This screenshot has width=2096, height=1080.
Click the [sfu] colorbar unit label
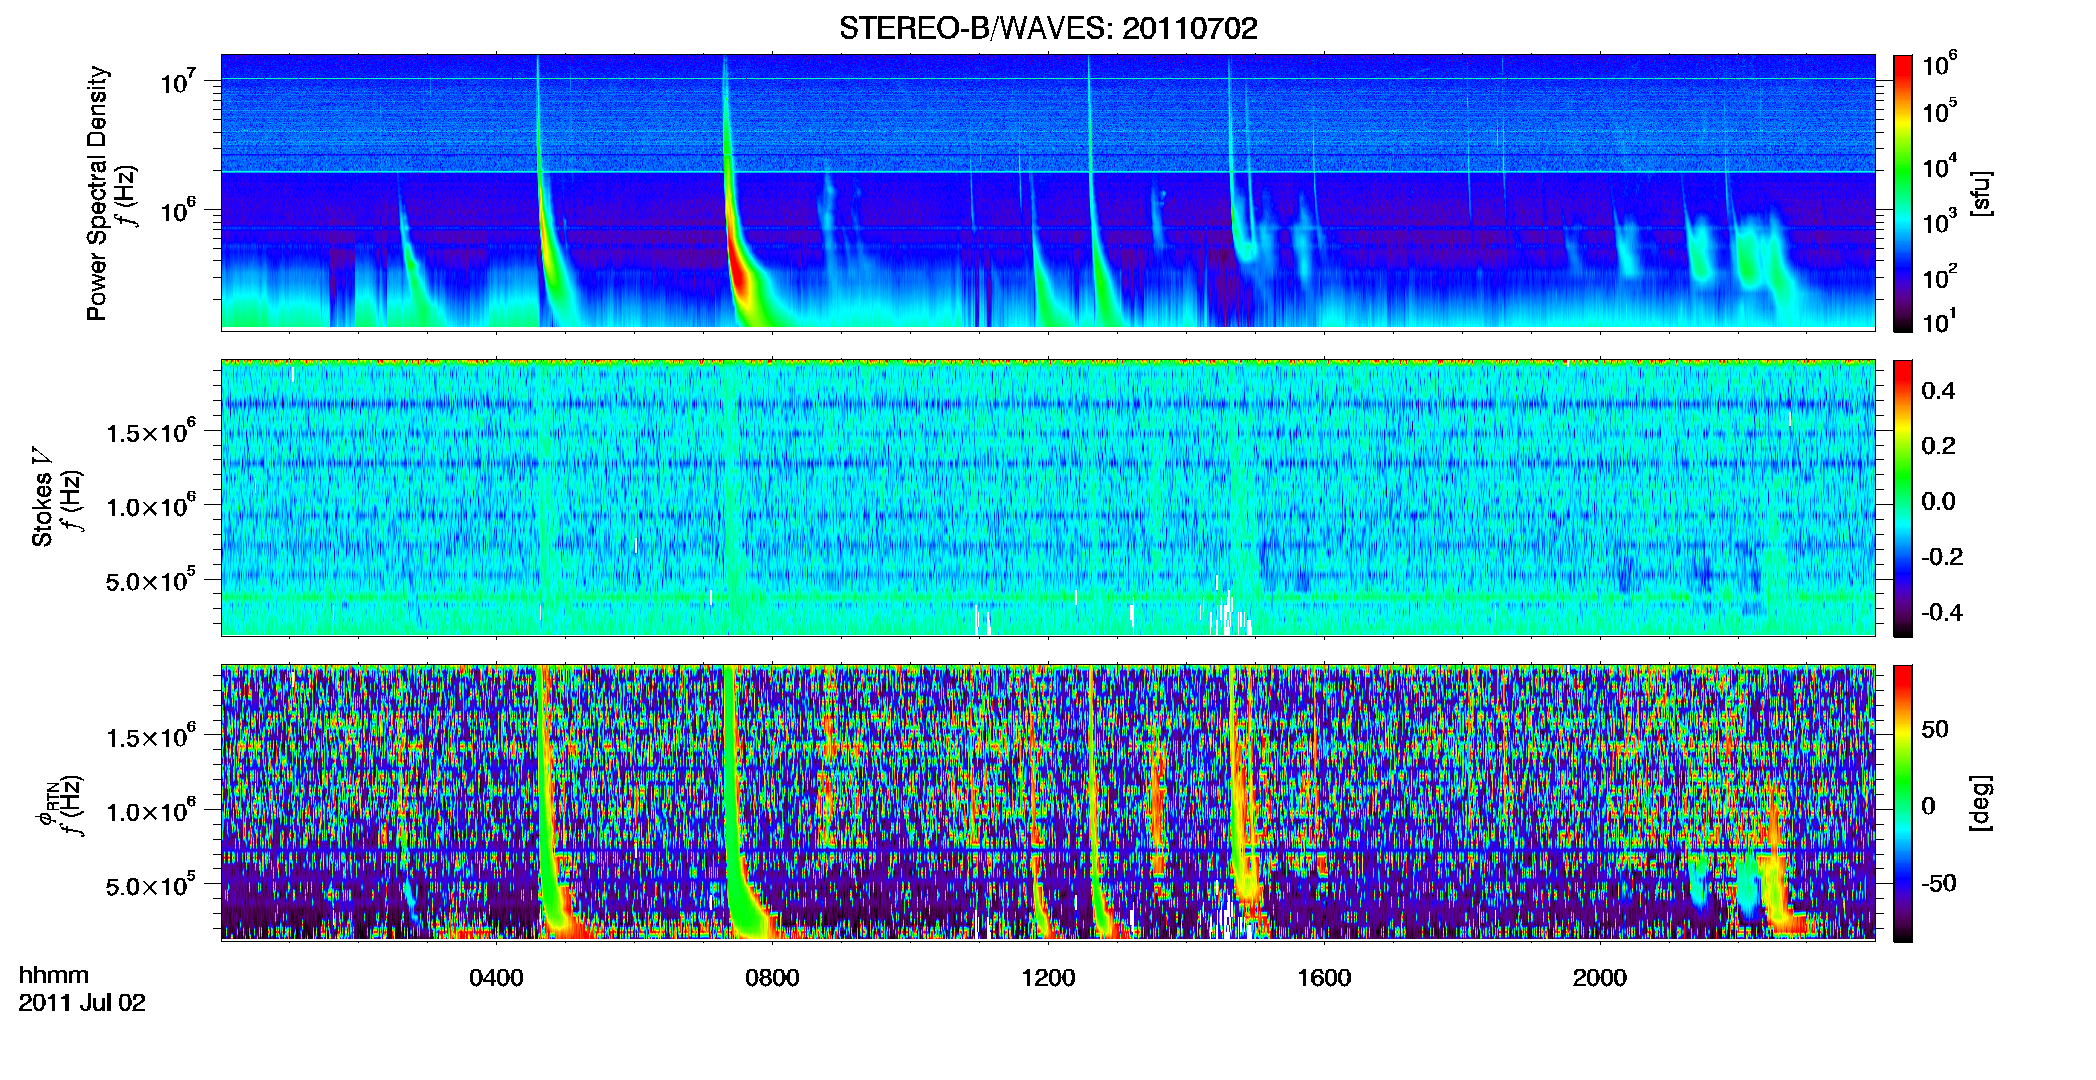pos(1981,193)
